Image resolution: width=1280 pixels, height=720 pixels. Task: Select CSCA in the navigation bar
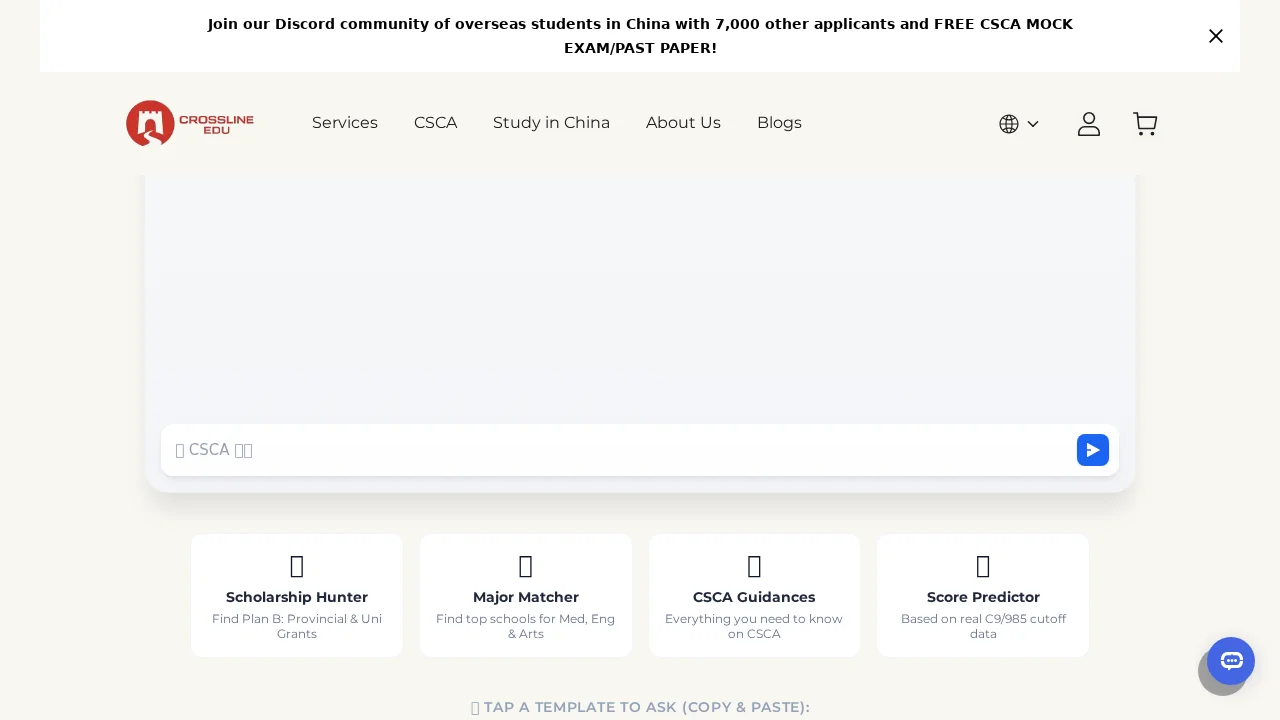click(435, 123)
